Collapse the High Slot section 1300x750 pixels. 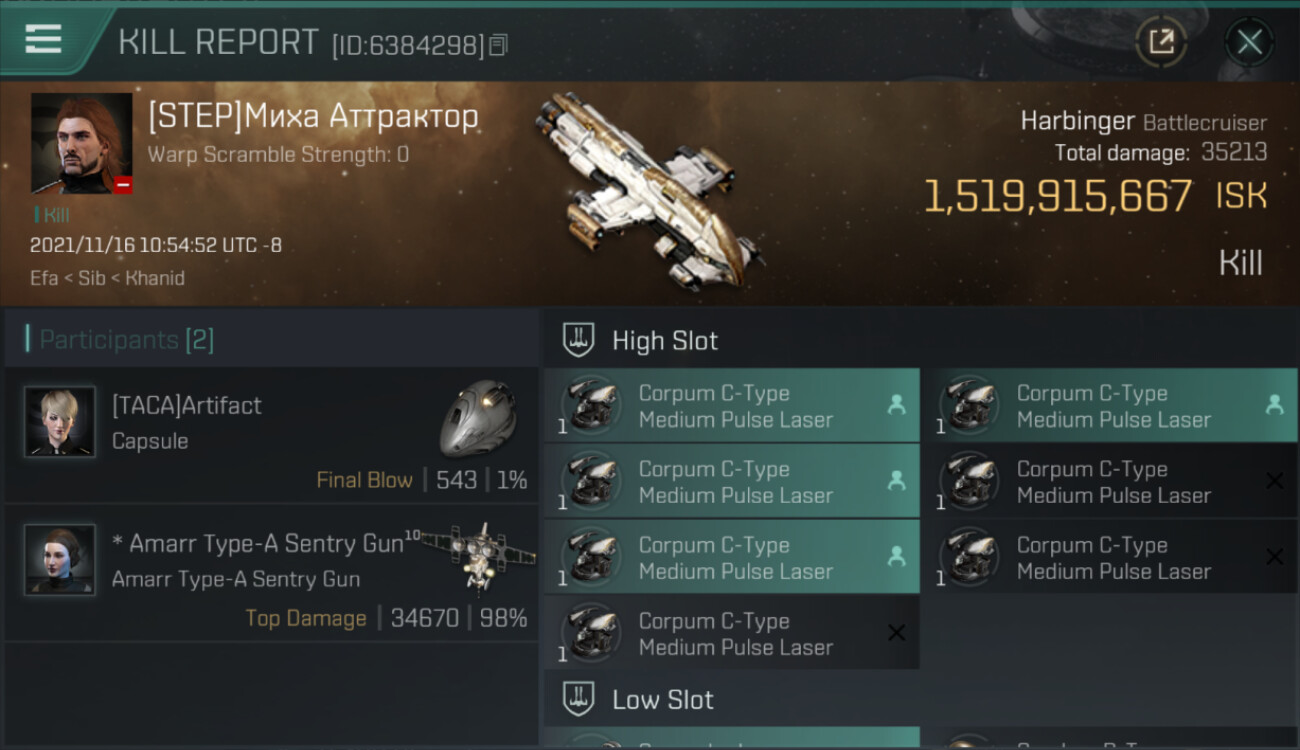(665, 341)
